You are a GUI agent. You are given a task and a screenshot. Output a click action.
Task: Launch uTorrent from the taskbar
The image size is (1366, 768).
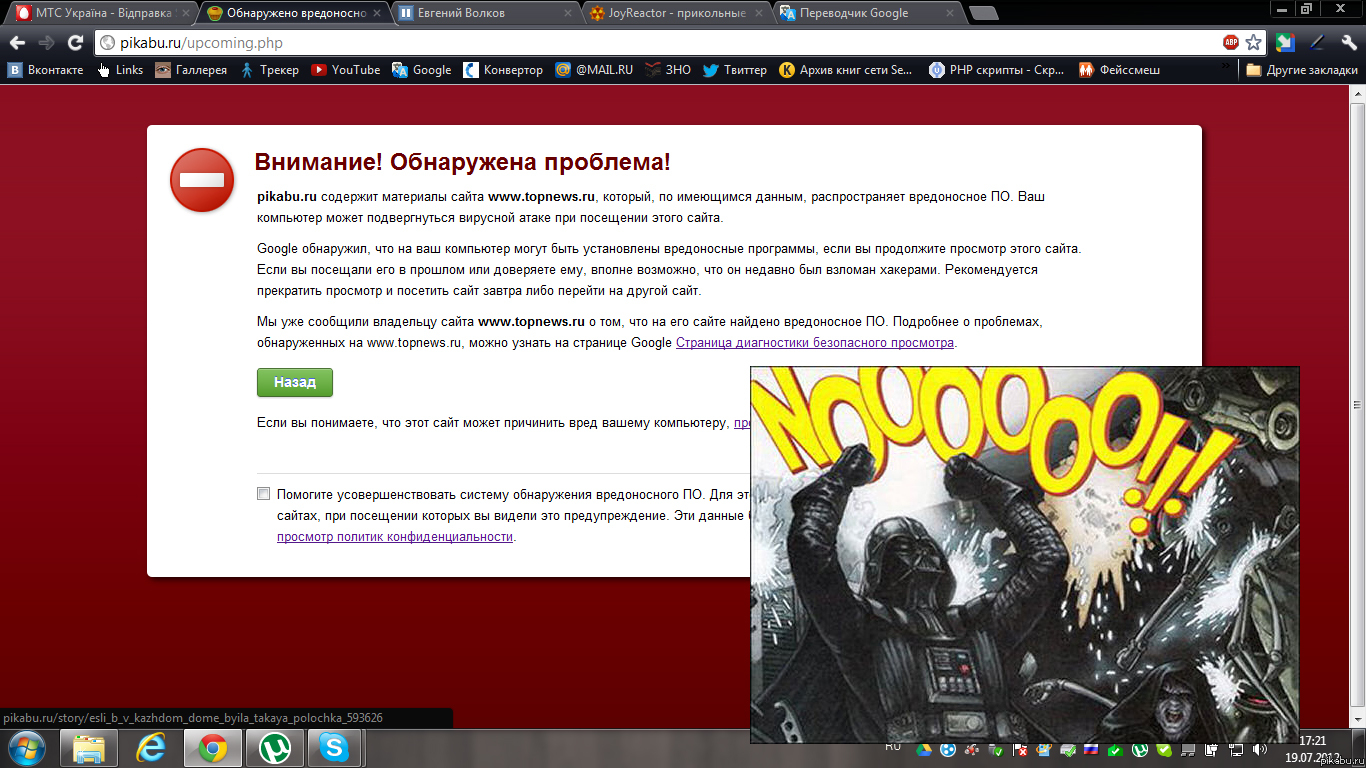[274, 748]
